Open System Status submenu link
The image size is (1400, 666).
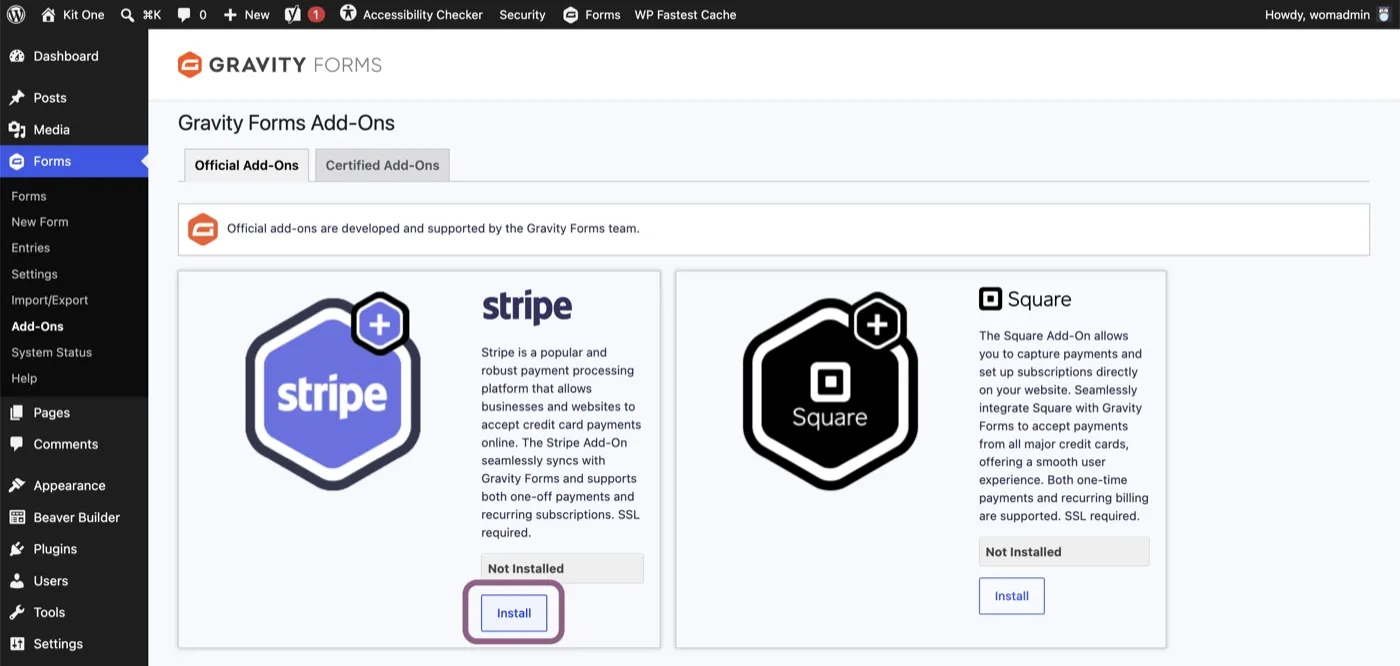51,352
